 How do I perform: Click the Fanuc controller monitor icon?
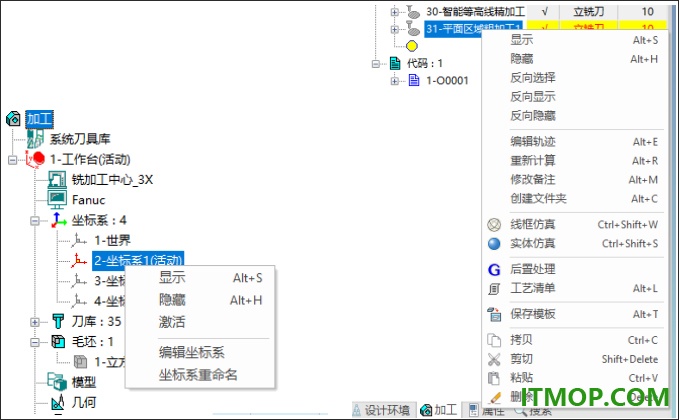[x=57, y=200]
